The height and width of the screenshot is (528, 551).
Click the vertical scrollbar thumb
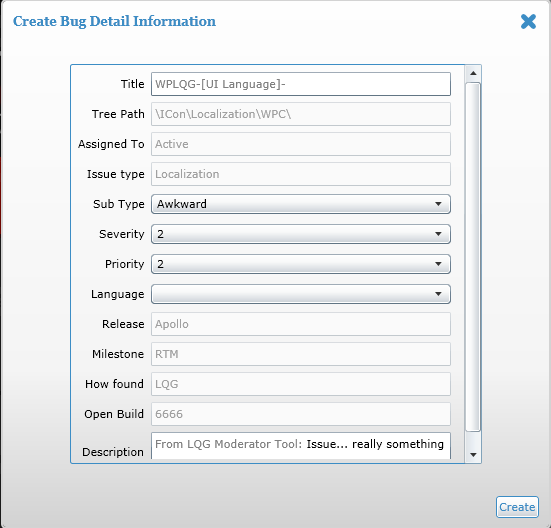point(473,257)
